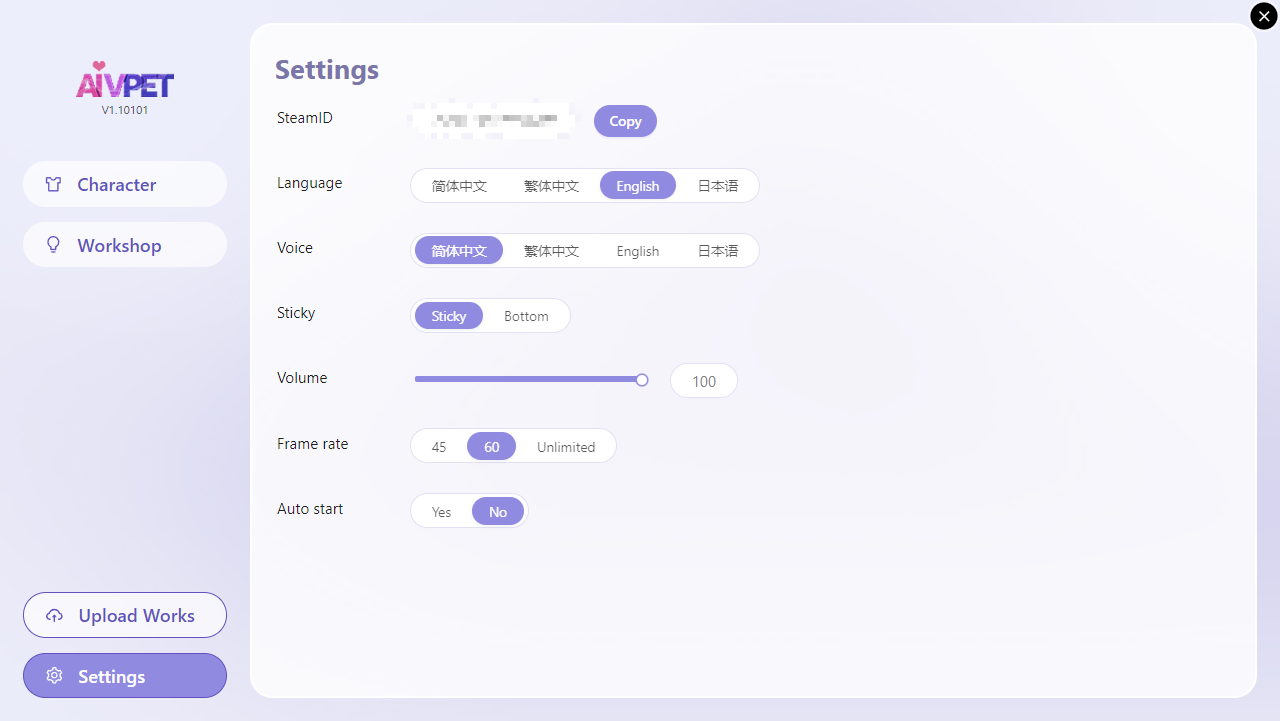This screenshot has width=1280, height=721.
Task: Click the Frame rate label
Action: 313,444
